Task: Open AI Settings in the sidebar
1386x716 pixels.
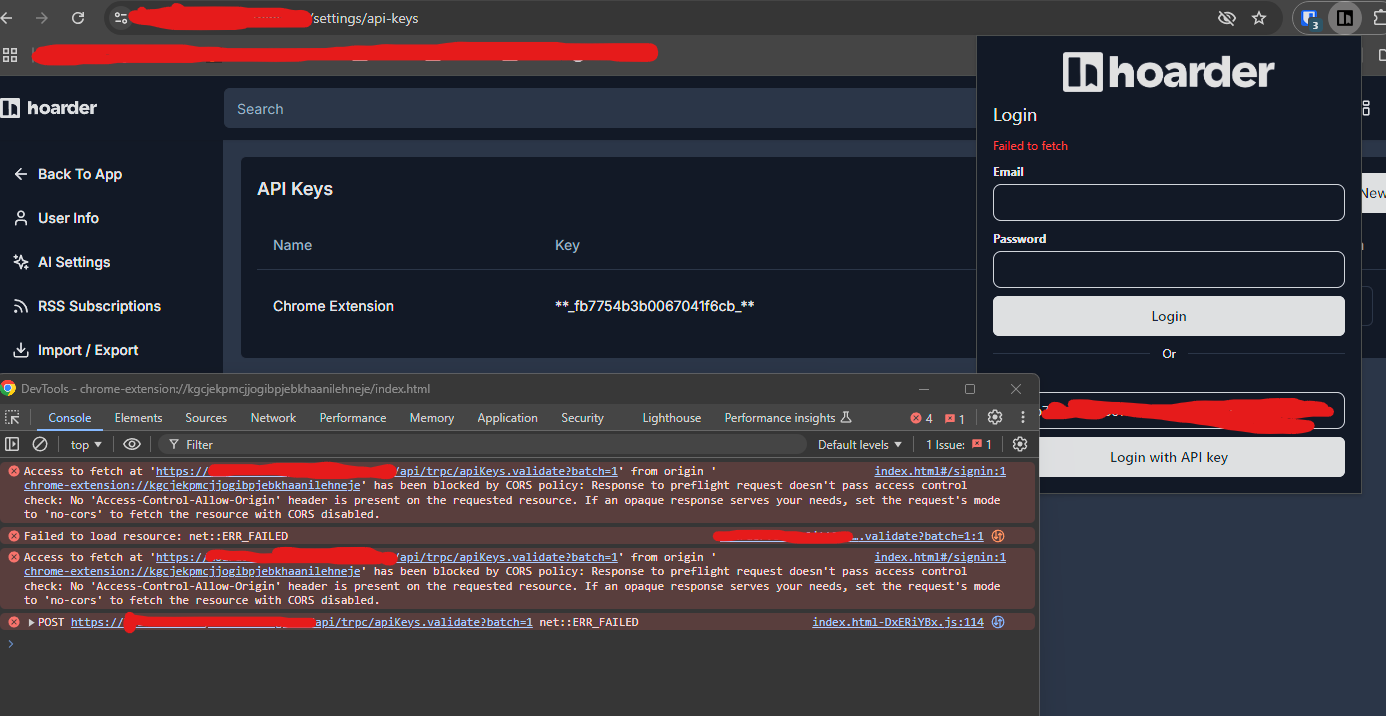Action: coord(62,262)
